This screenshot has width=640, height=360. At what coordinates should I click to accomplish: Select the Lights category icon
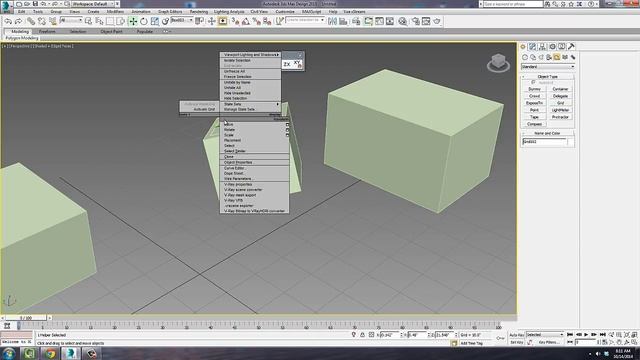(x=541, y=57)
